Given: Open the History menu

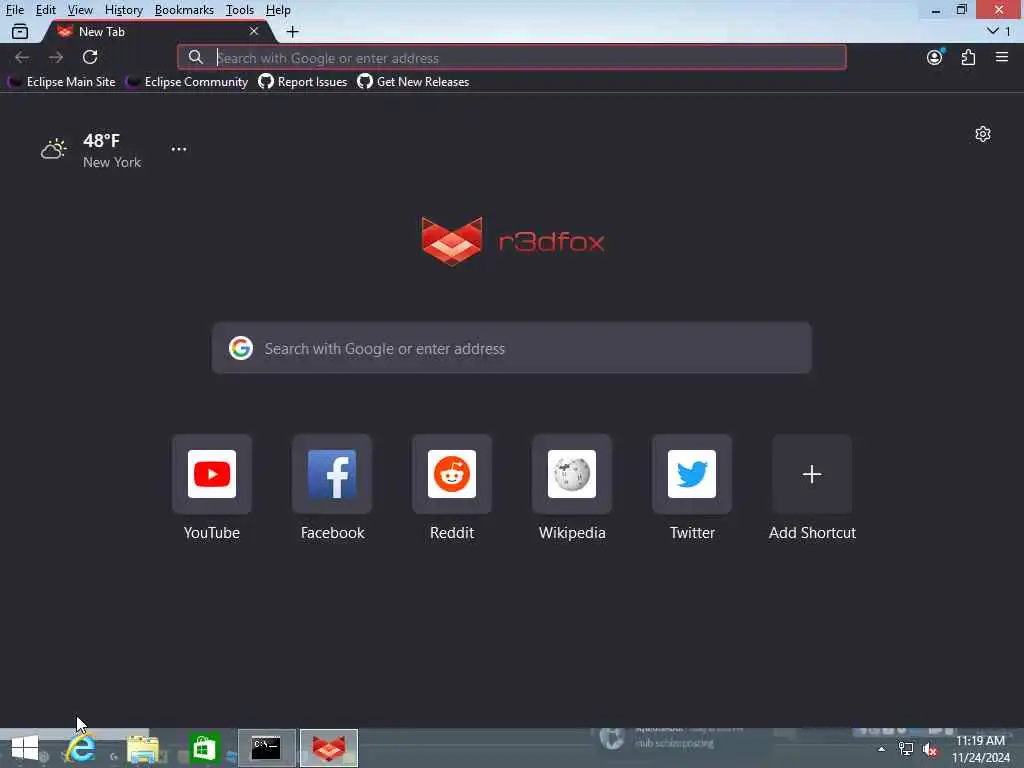Looking at the screenshot, I should 123,10.
